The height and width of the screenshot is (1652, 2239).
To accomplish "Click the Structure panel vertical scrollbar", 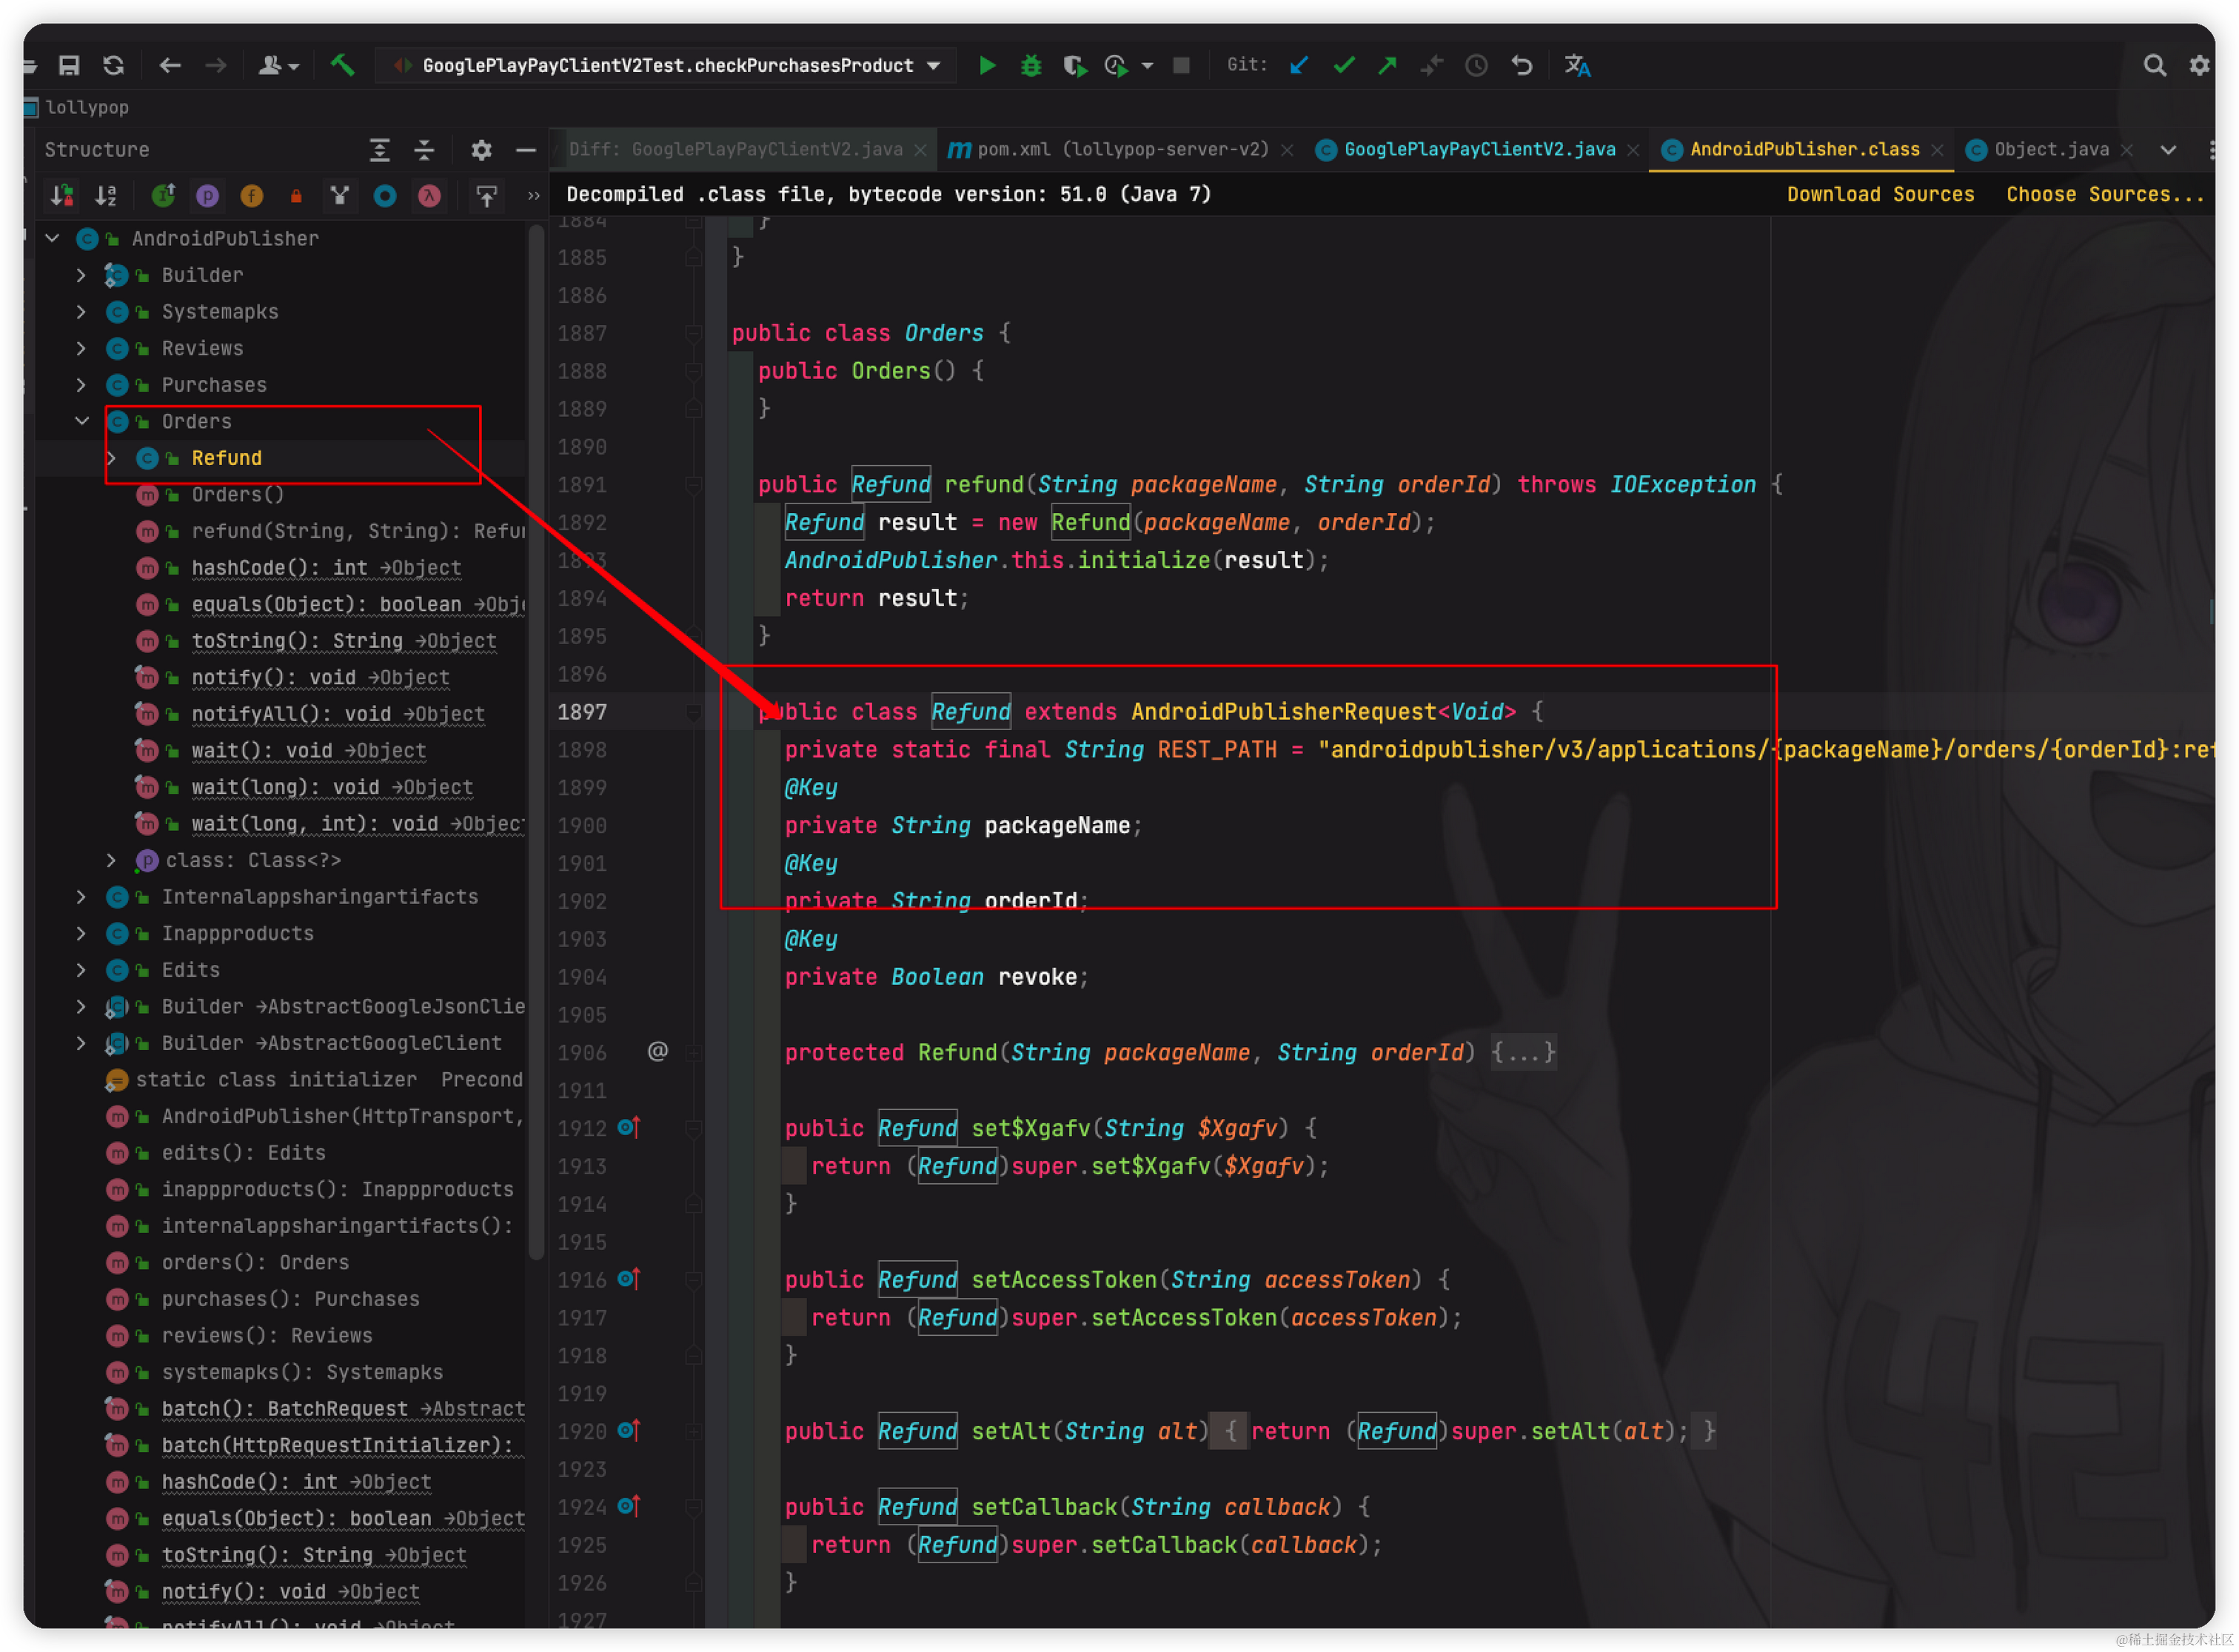I will [x=536, y=740].
